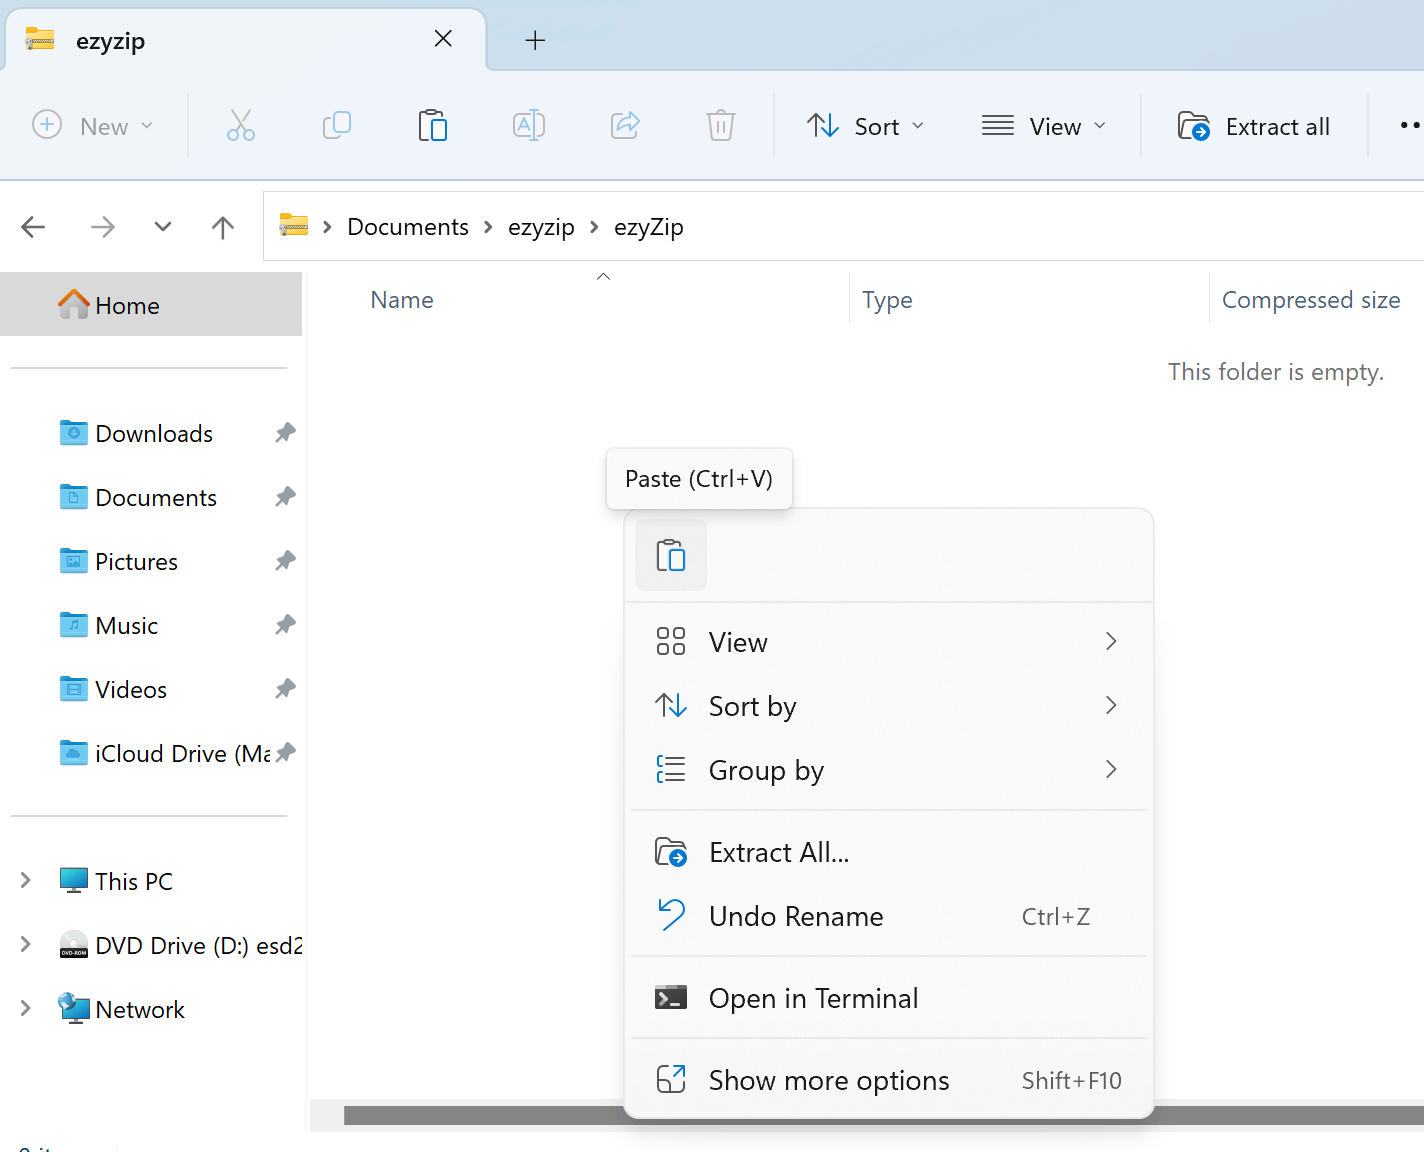Screen dimensions: 1424x1152
Task: Open the Documents breadcrumb link
Action: pyautogui.click(x=407, y=226)
